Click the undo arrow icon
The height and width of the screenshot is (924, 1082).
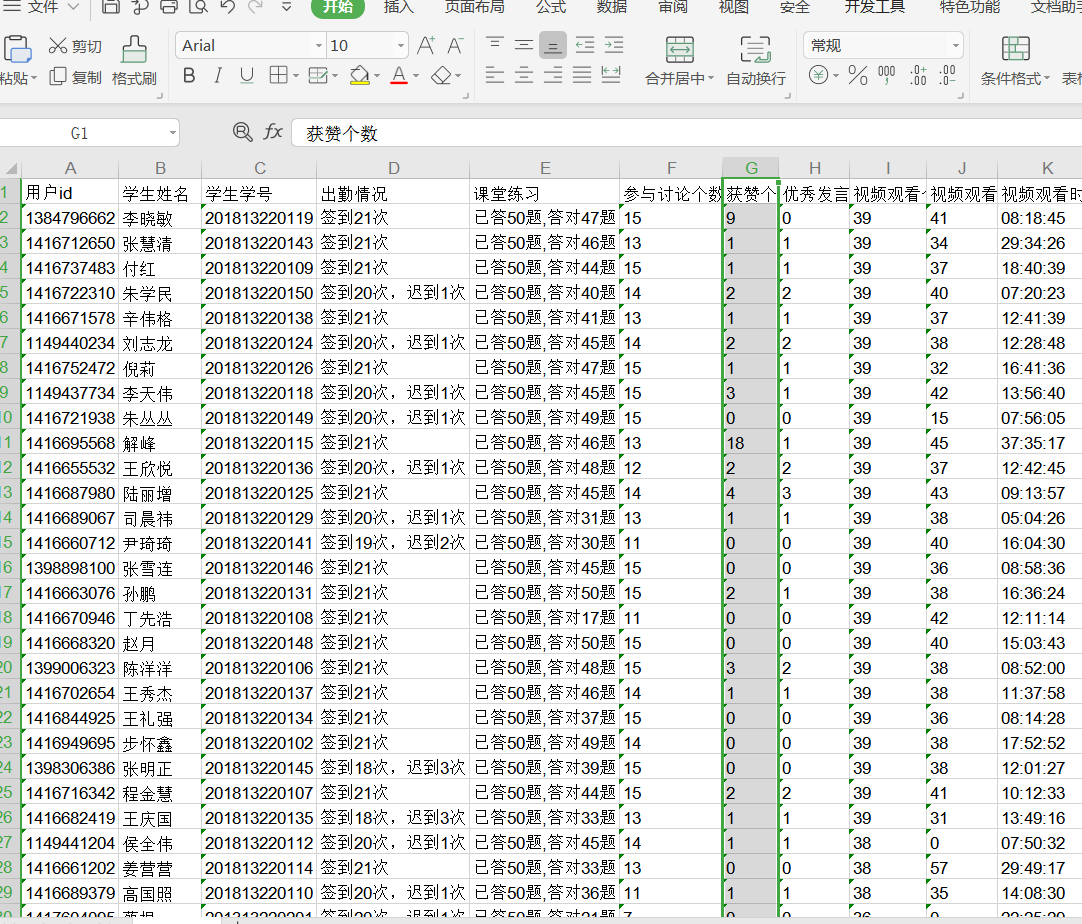tap(227, 8)
